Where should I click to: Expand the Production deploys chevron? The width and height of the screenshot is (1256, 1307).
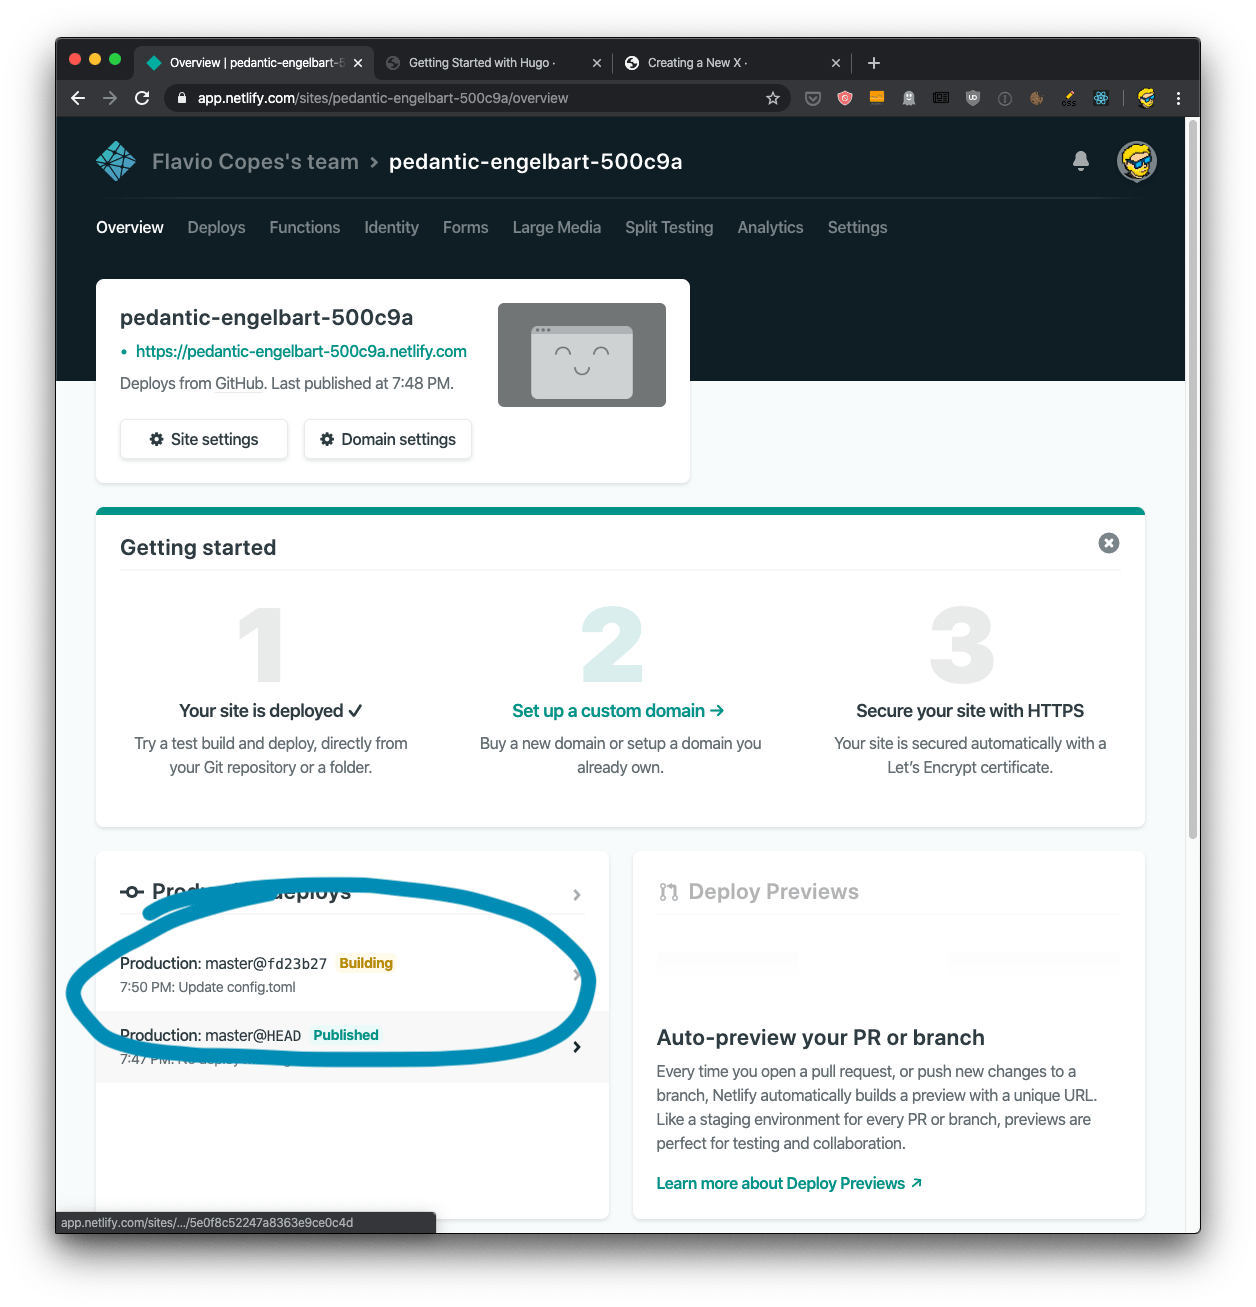pyautogui.click(x=577, y=895)
